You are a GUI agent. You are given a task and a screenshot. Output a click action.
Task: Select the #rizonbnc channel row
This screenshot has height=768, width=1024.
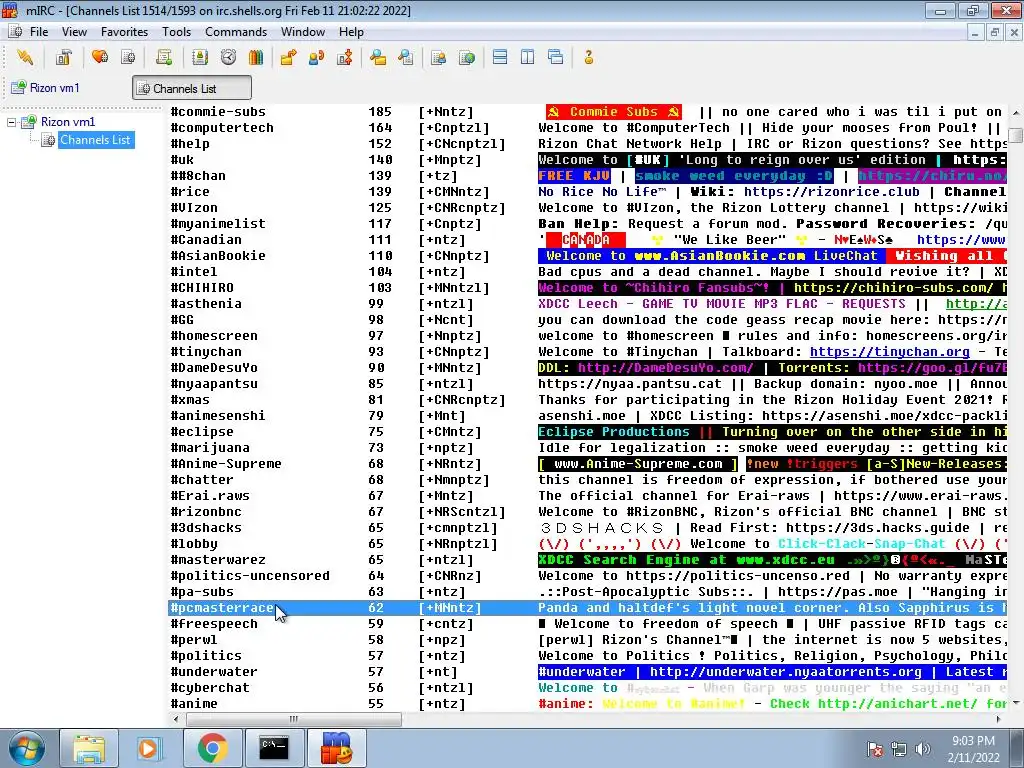[x=586, y=512]
